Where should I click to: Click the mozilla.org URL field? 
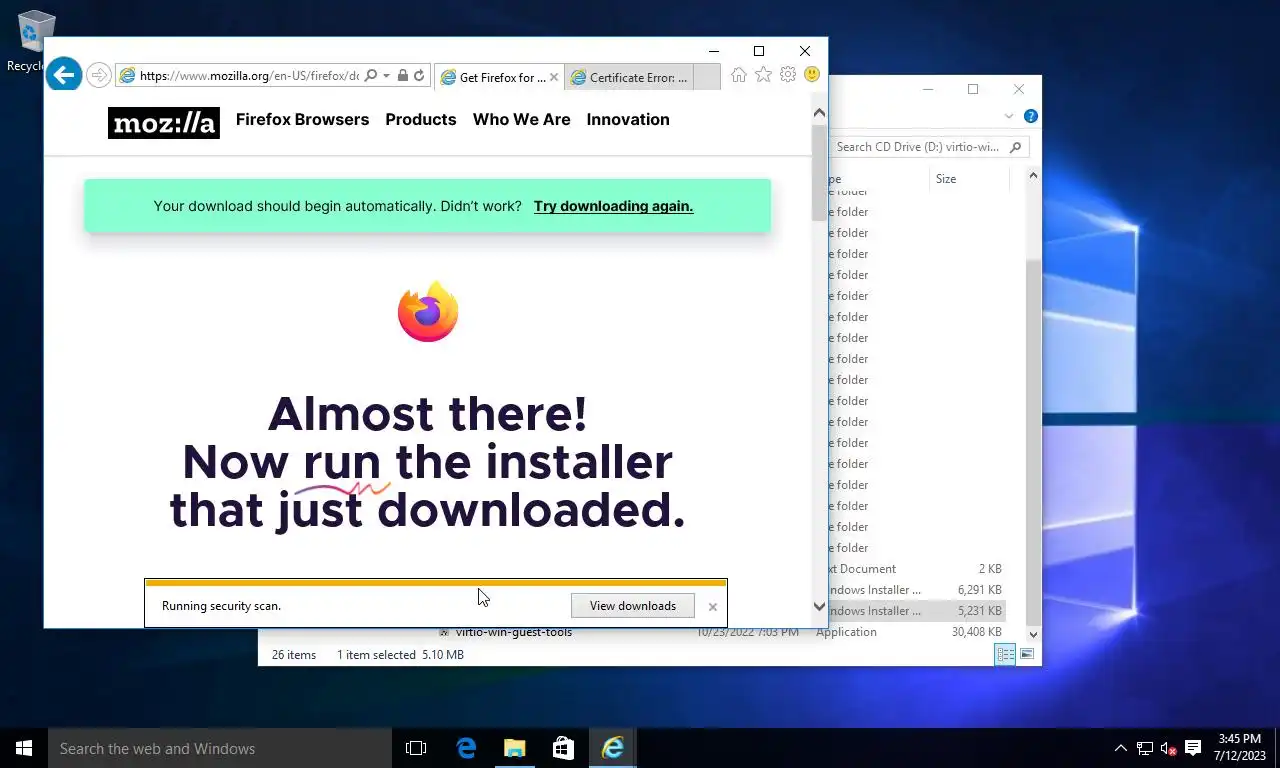(x=249, y=76)
